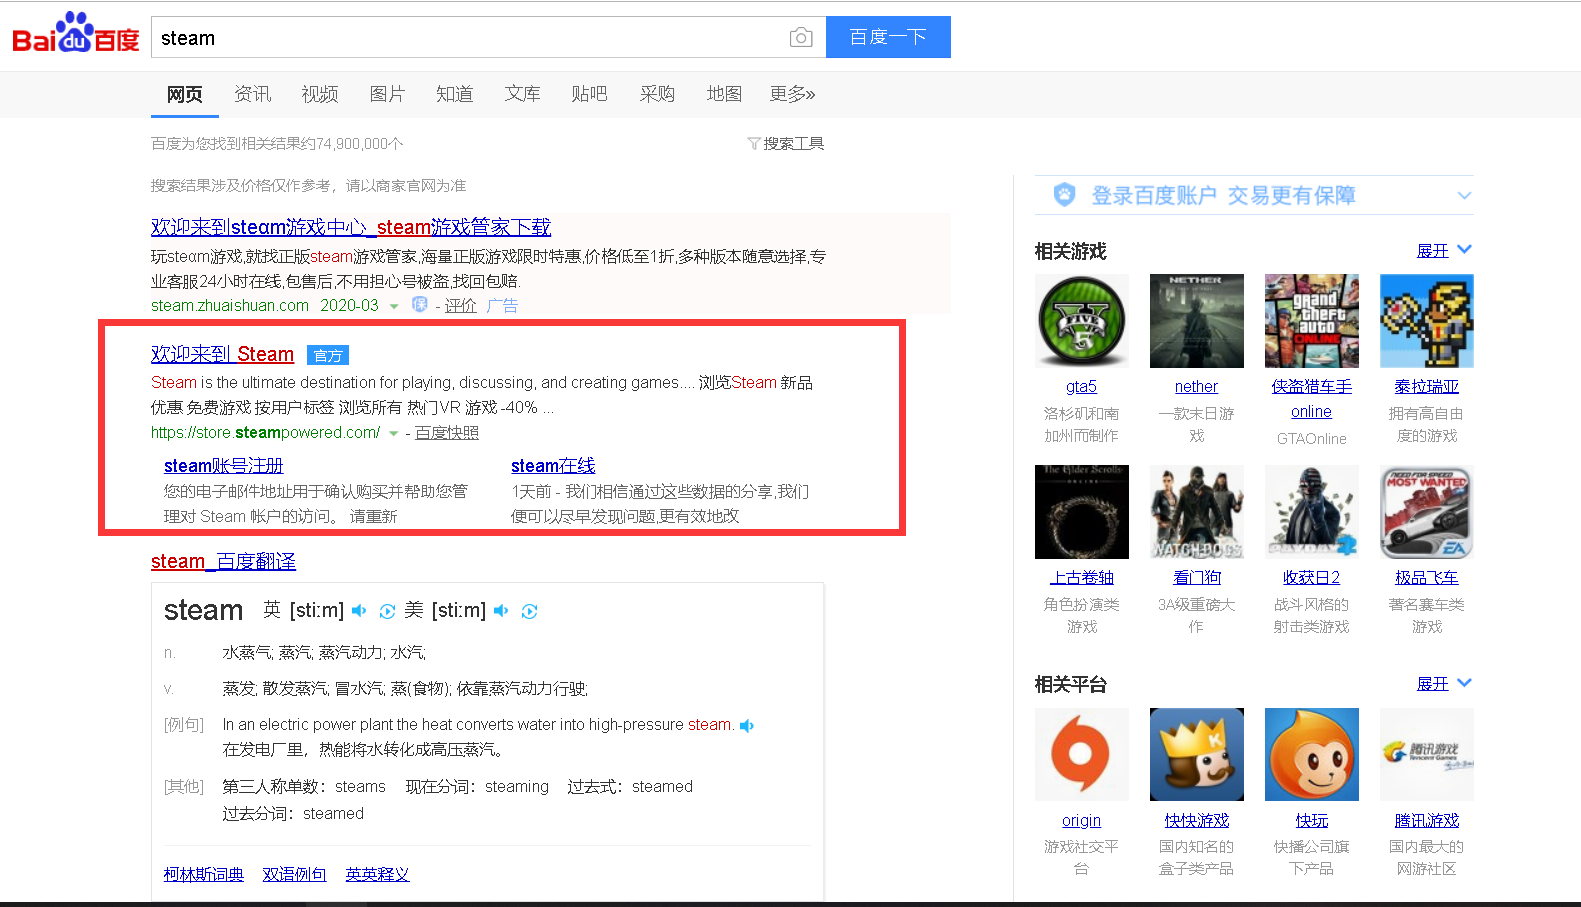Click into the search input box
Viewport: 1581px width, 907px height.
(470, 38)
